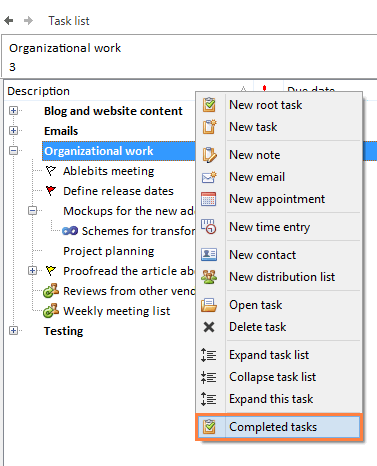Expand the Testing tree node
Image resolution: width=377 pixels, height=466 pixels.
[13, 331]
